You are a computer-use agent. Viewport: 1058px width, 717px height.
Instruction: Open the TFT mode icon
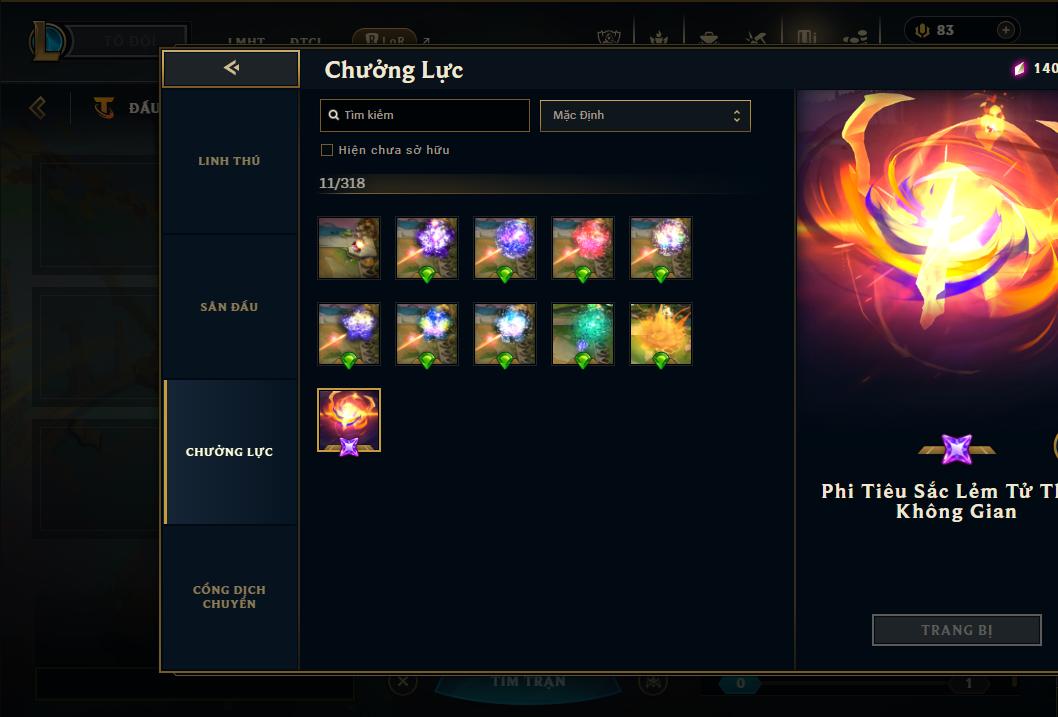pyautogui.click(x=103, y=107)
